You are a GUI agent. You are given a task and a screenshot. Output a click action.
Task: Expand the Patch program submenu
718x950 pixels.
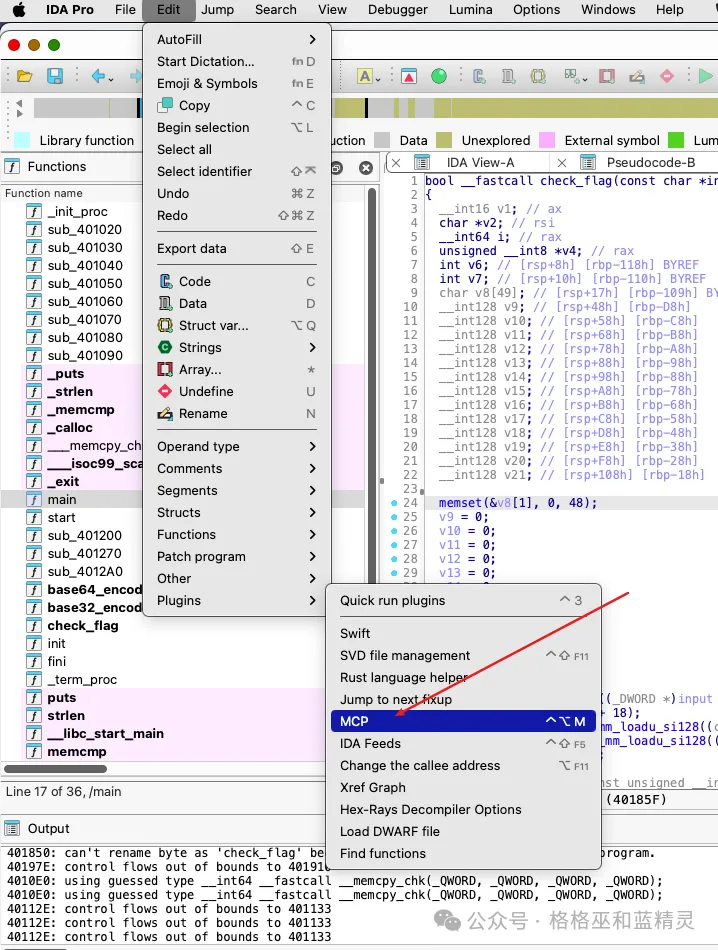[236, 557]
